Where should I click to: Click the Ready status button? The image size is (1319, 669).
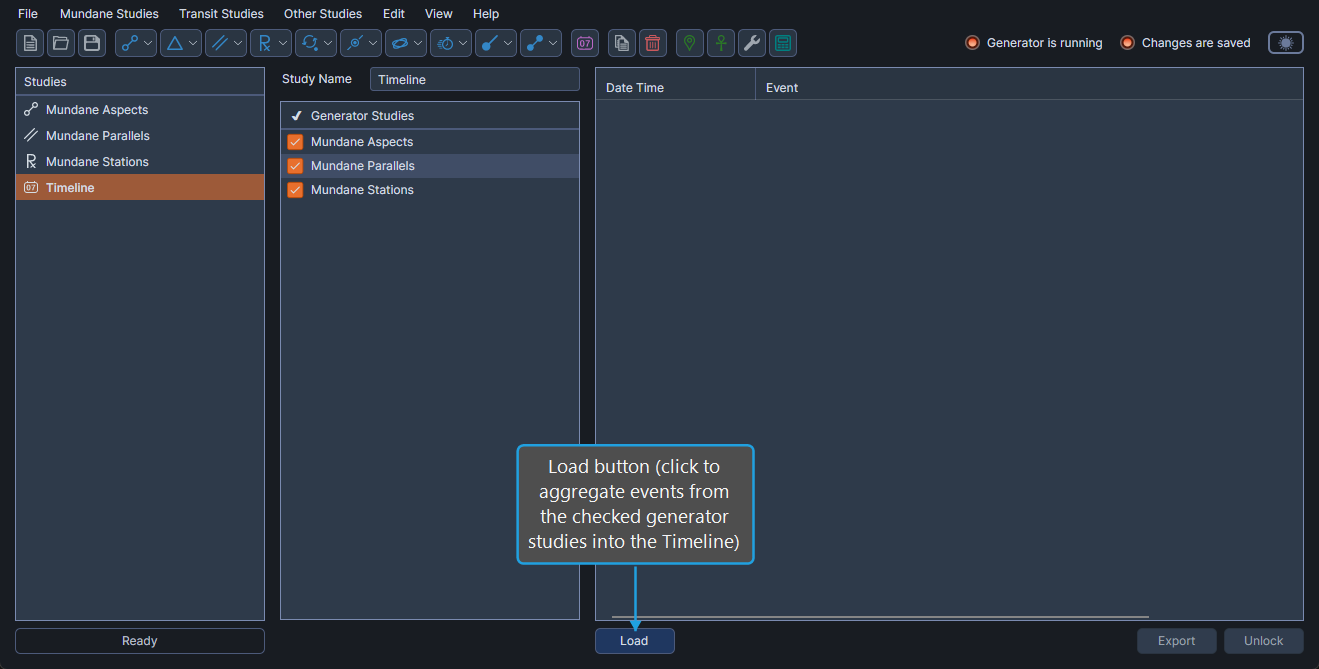[140, 641]
